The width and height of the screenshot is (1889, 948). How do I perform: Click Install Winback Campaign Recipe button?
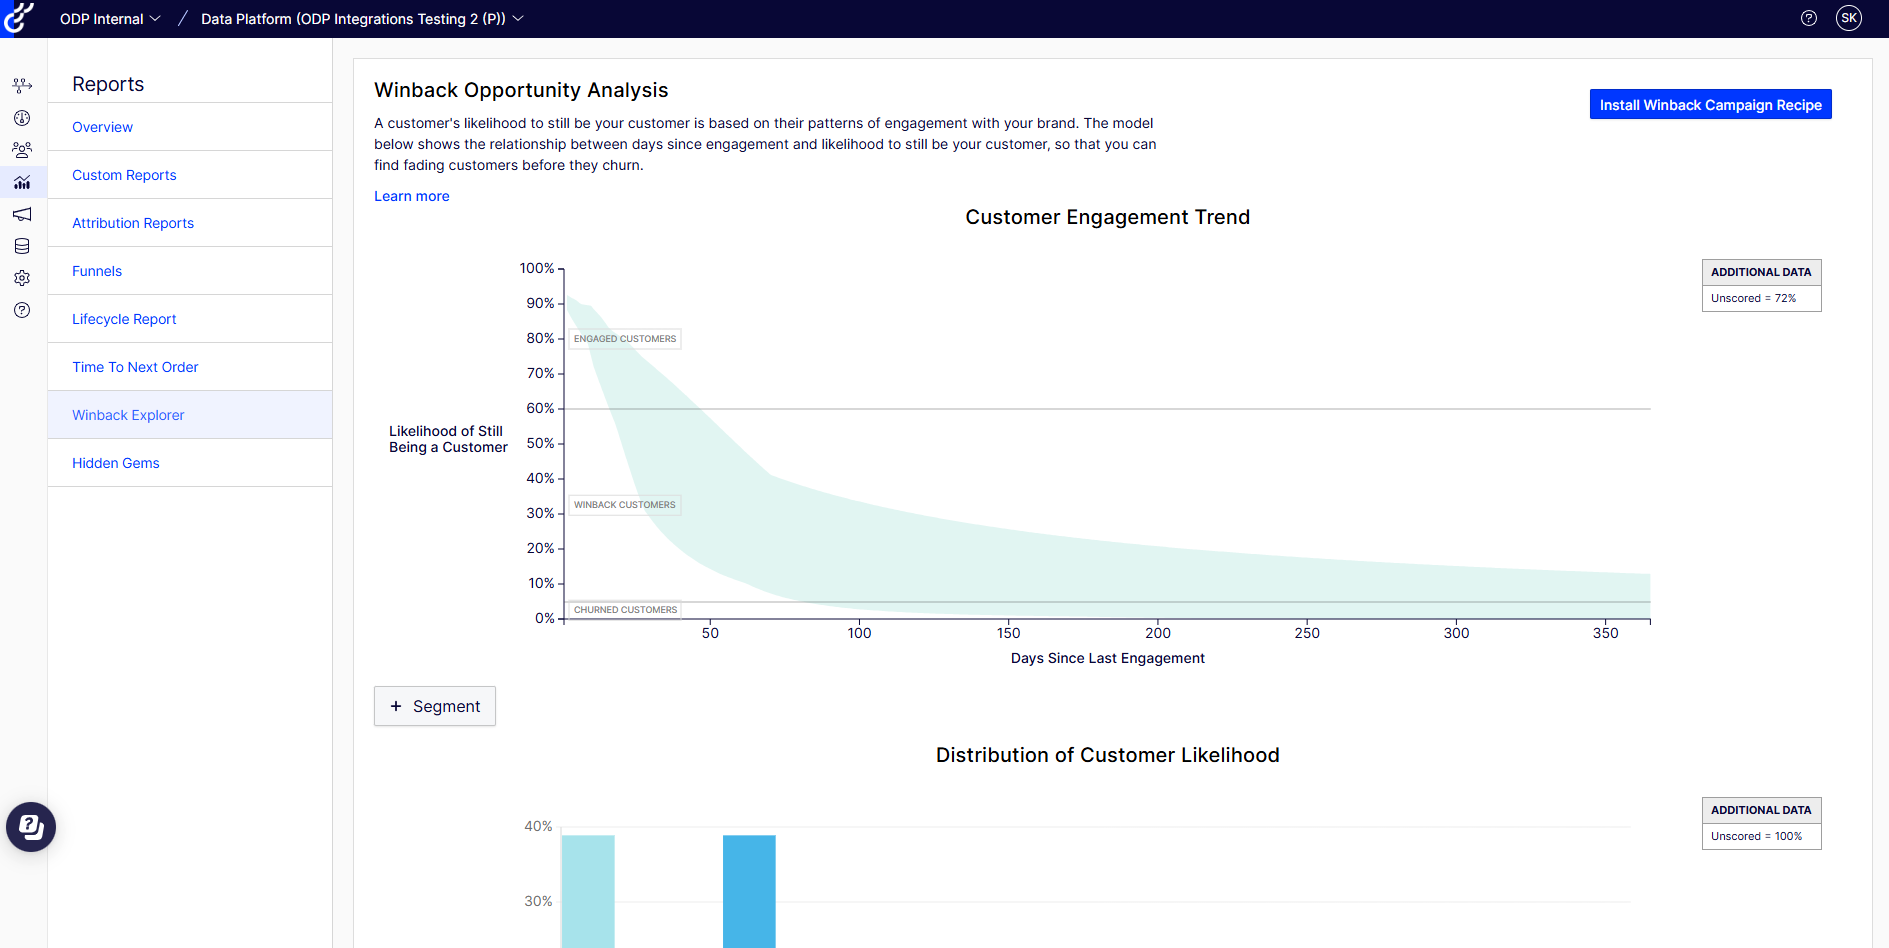(1711, 105)
